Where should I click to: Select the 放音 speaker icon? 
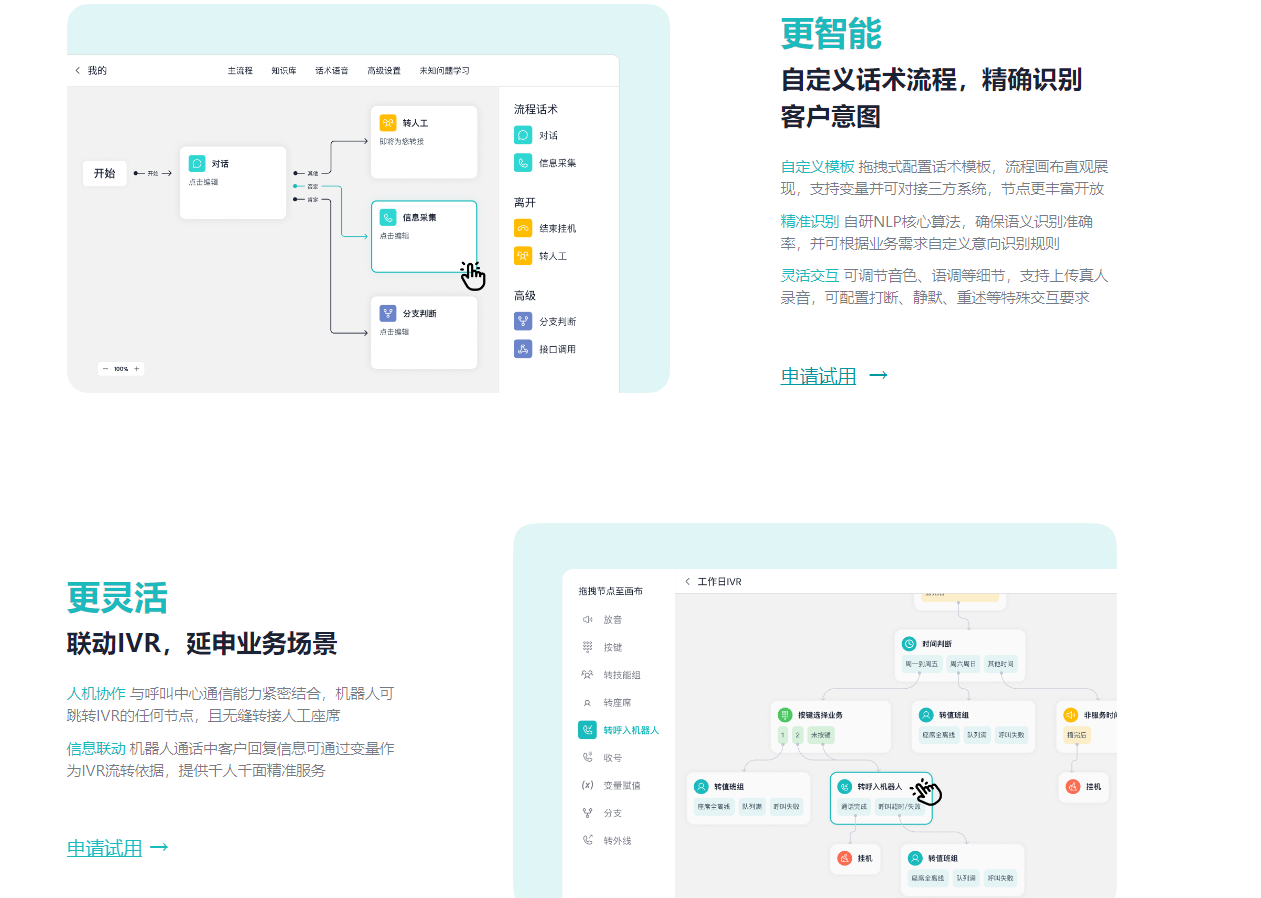(588, 619)
